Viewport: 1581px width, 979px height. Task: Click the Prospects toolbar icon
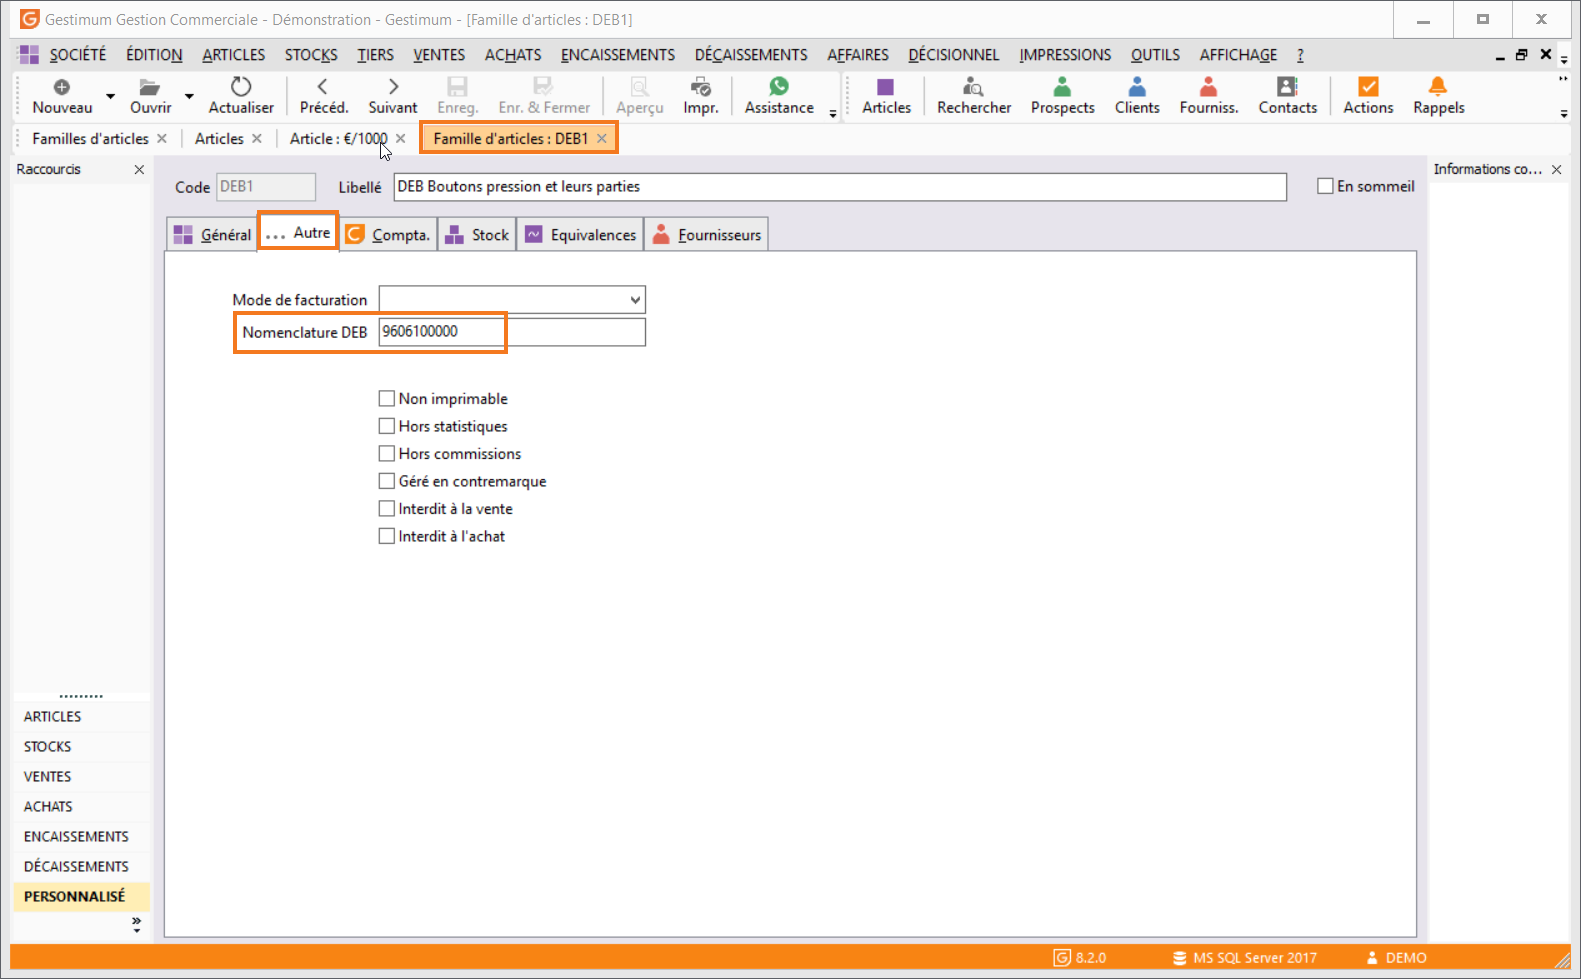[x=1062, y=87]
